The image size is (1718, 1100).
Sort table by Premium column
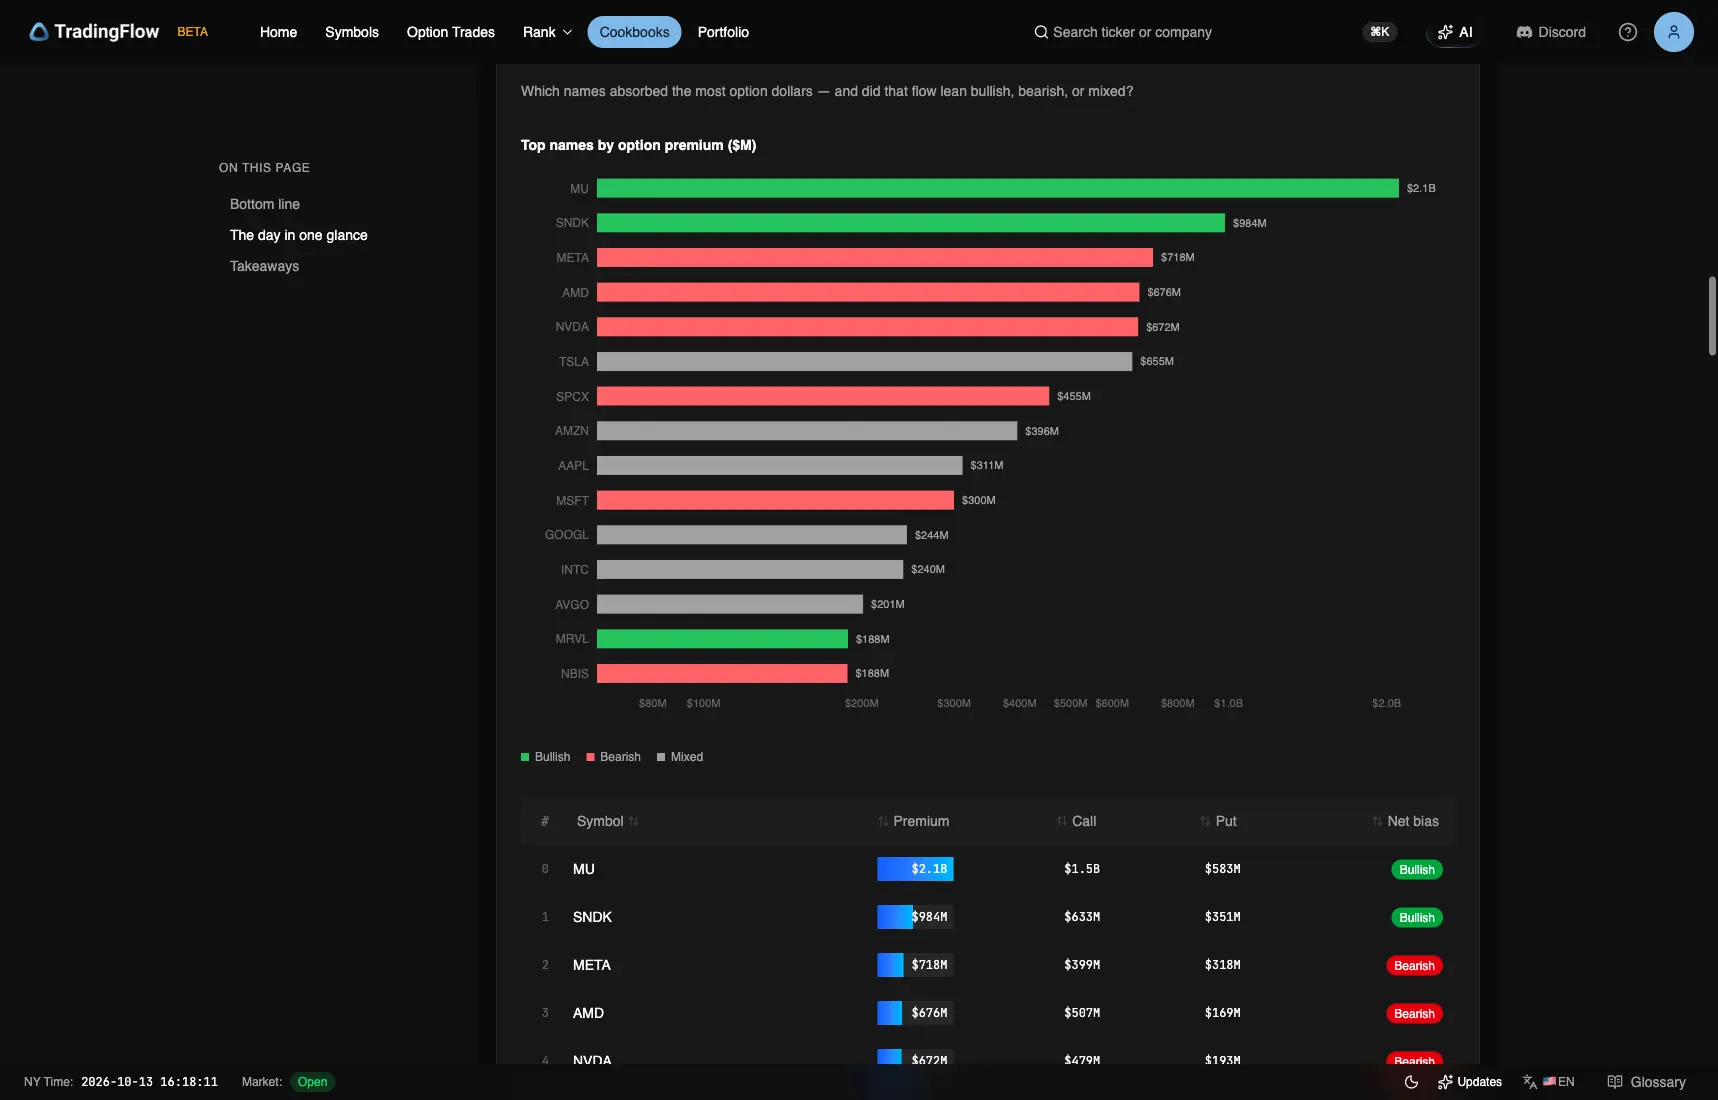point(913,821)
